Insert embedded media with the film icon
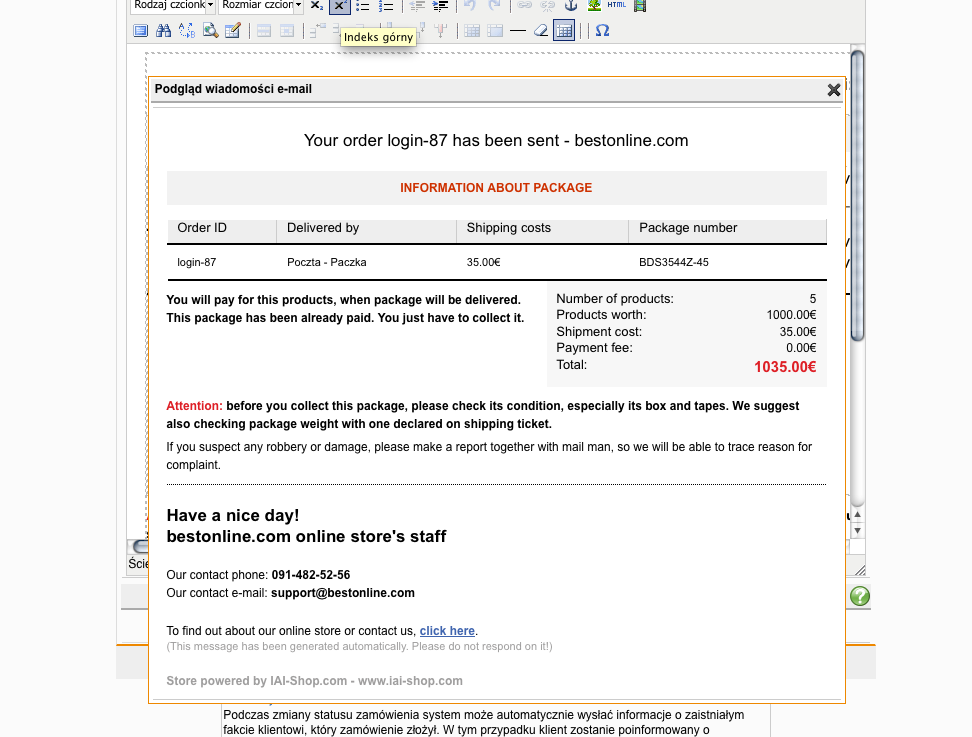Screen dimensions: 972x737 (x=640, y=6)
